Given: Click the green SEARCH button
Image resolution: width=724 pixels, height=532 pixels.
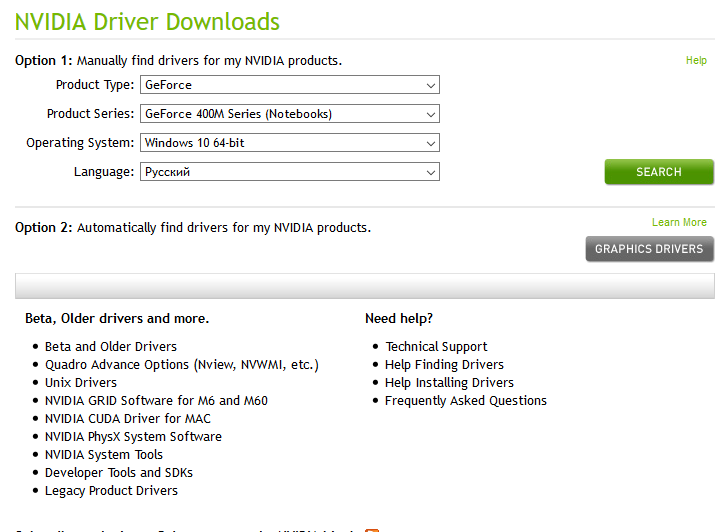Looking at the screenshot, I should pyautogui.click(x=659, y=172).
